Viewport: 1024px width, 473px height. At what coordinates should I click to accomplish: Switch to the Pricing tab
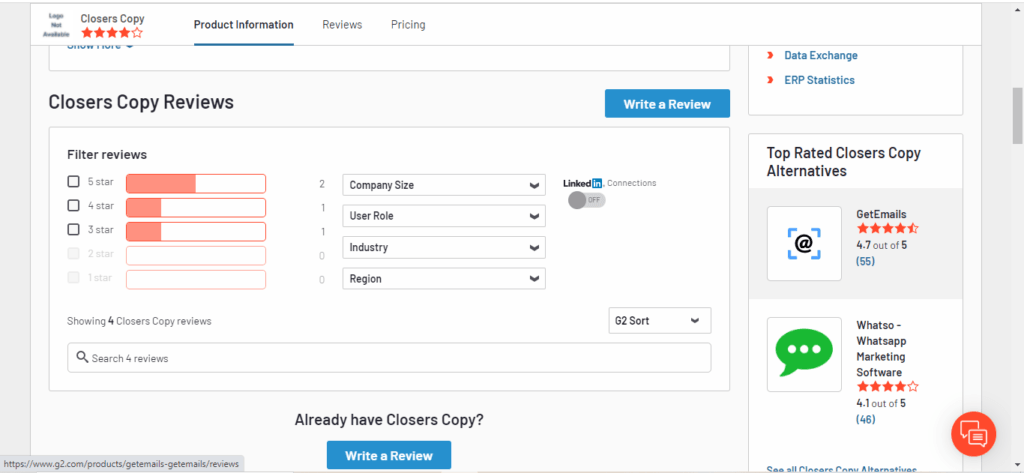(x=408, y=25)
